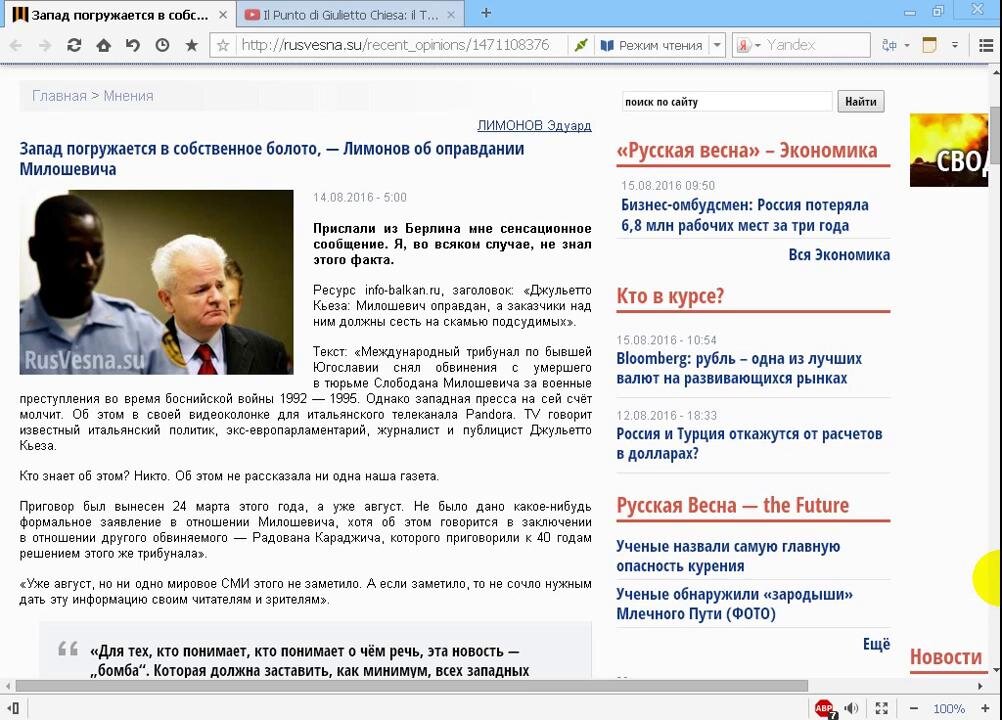This screenshot has width=1002, height=720.
Task: Click the home icon in the toolbar
Action: (103, 45)
